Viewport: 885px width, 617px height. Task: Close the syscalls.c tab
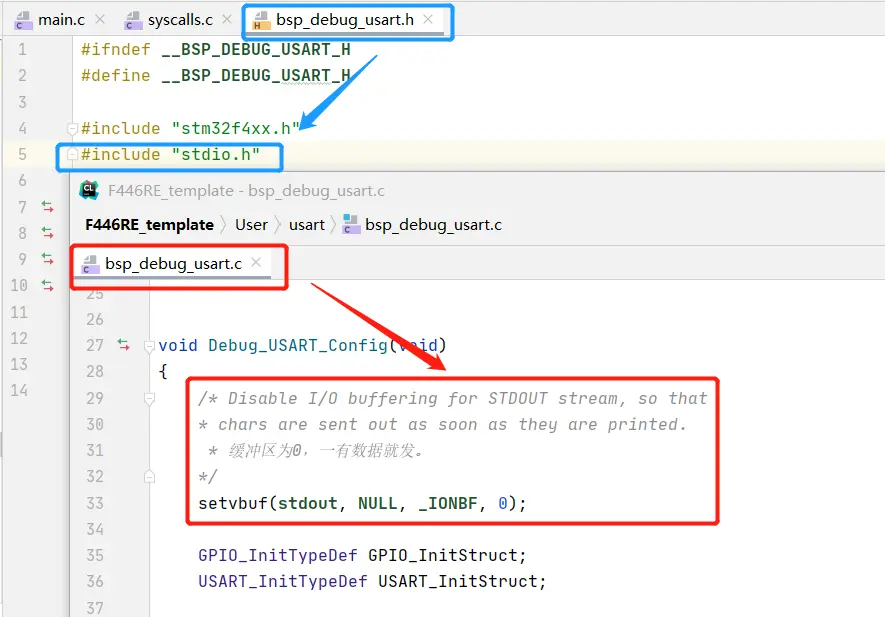coord(227,19)
